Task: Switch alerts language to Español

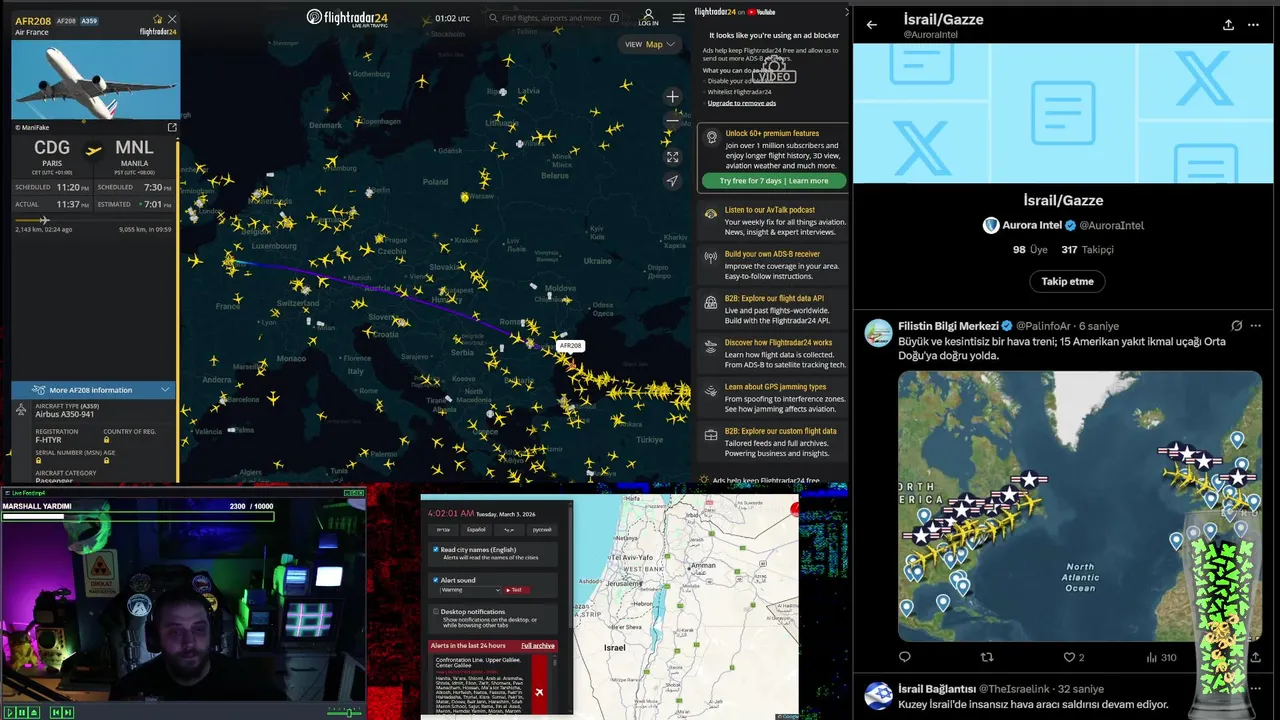Action: pyautogui.click(x=476, y=529)
